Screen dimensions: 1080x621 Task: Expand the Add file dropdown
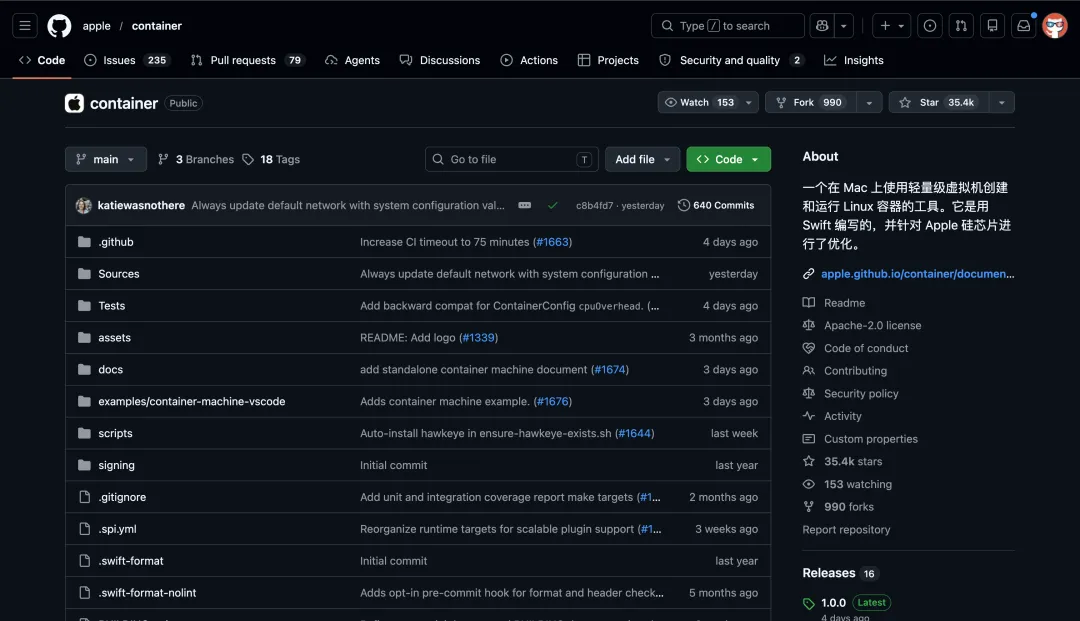pos(642,159)
